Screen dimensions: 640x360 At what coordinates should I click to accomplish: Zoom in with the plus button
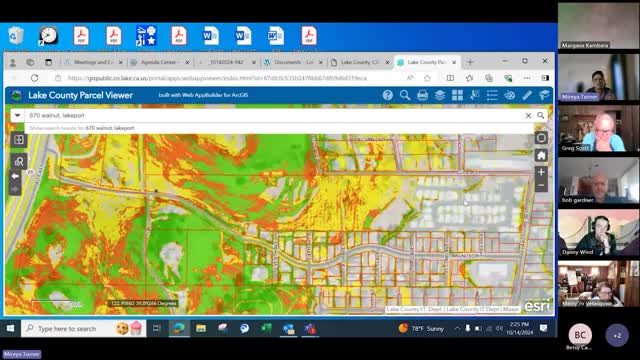541,172
